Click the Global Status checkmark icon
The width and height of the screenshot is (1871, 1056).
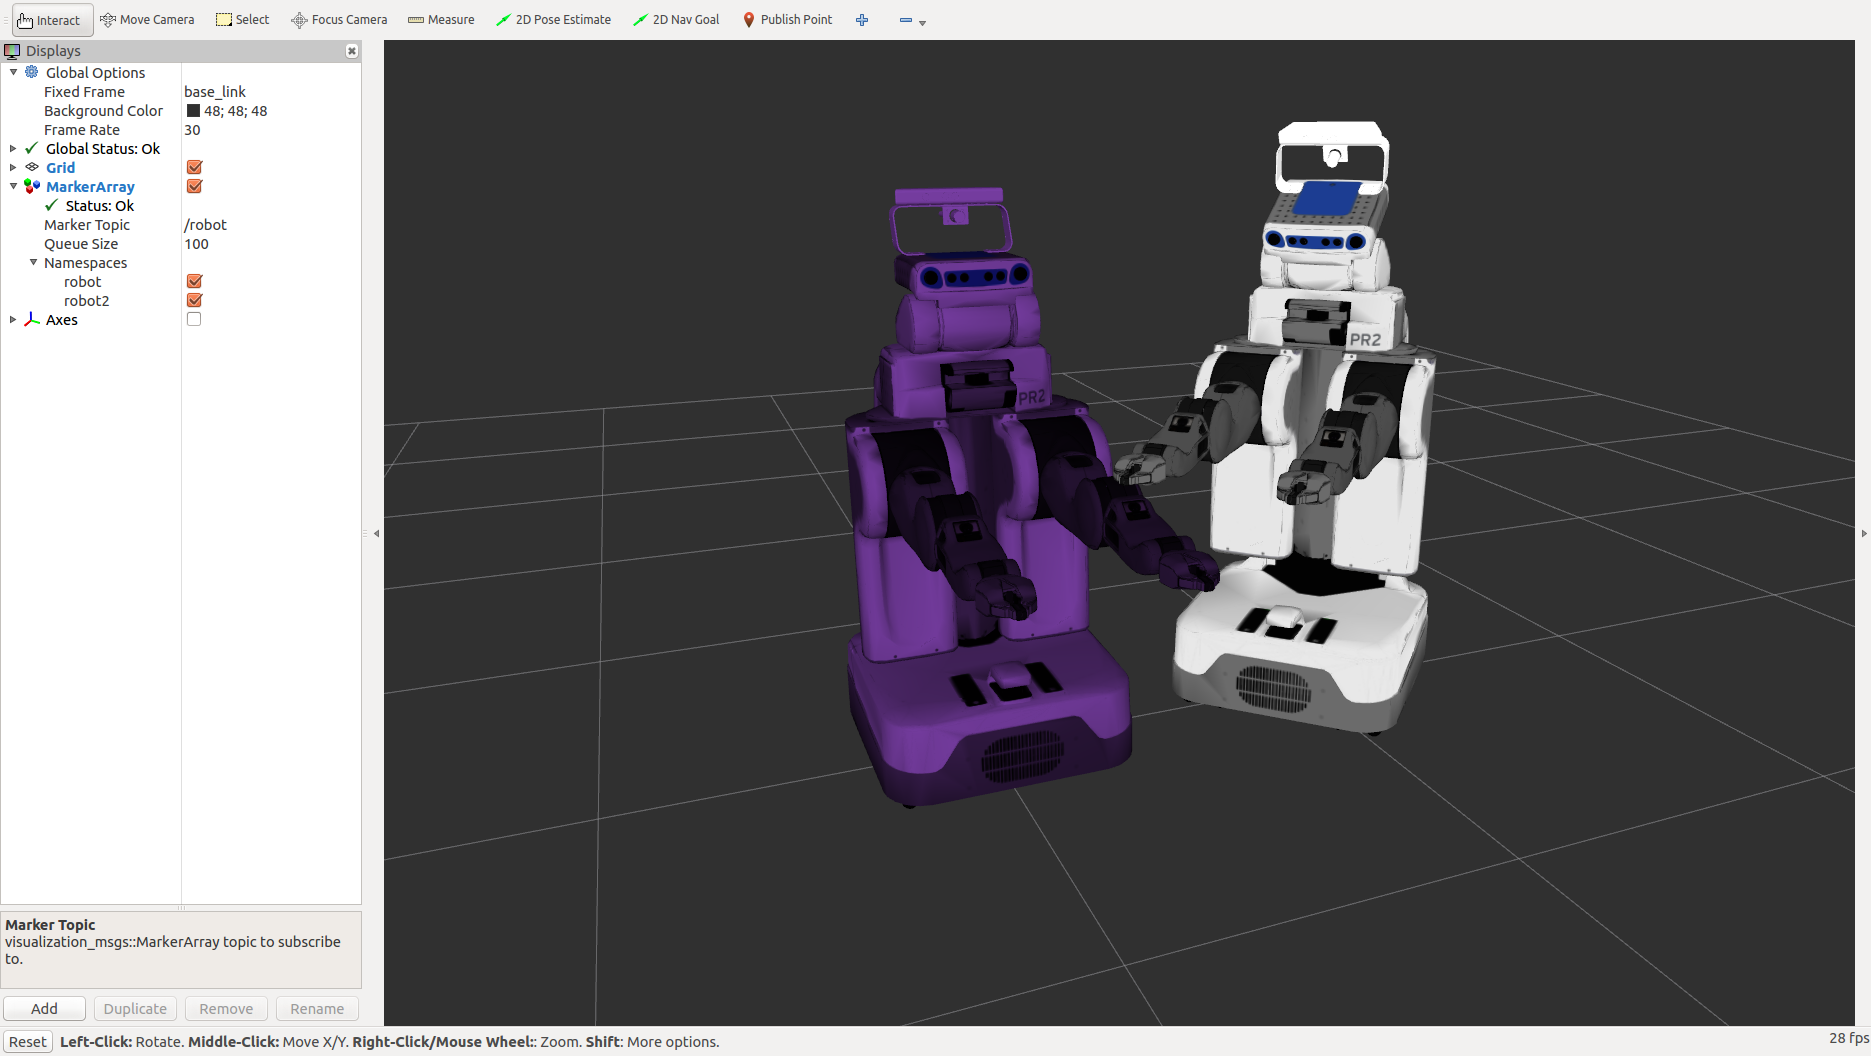pos(32,148)
